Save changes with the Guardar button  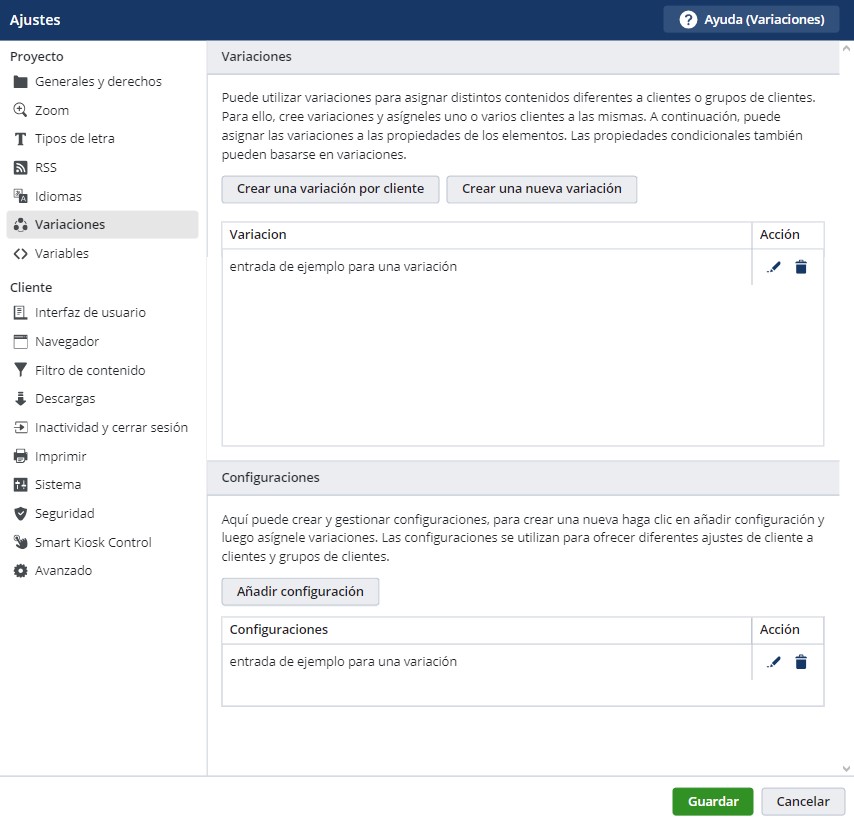tap(713, 801)
